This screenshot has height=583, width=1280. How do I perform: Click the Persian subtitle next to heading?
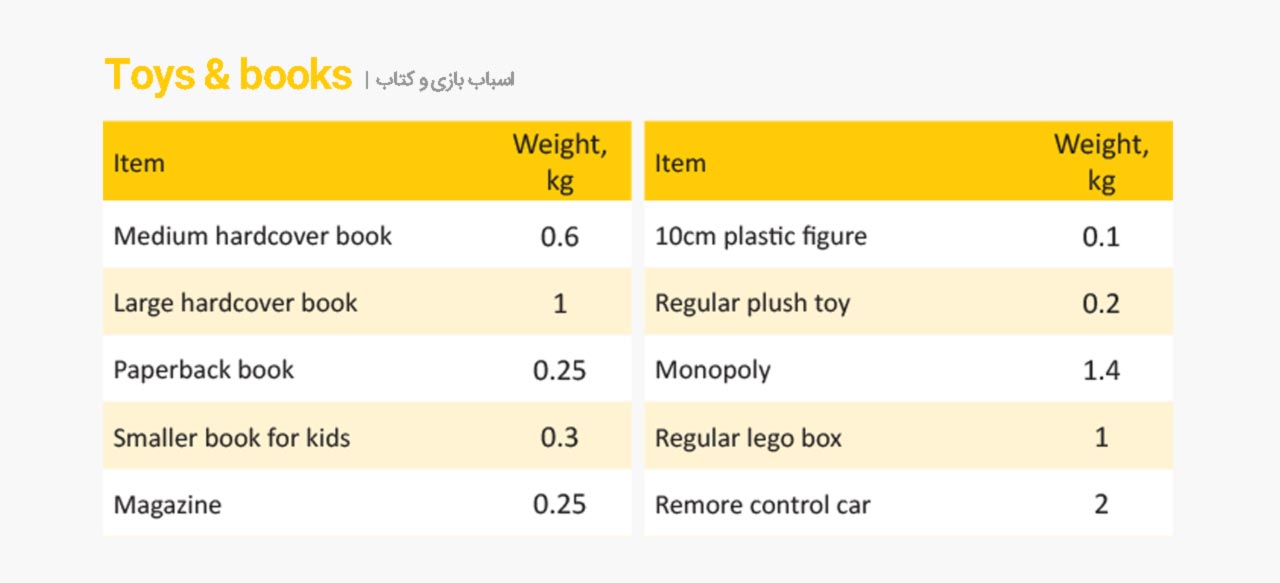445,80
